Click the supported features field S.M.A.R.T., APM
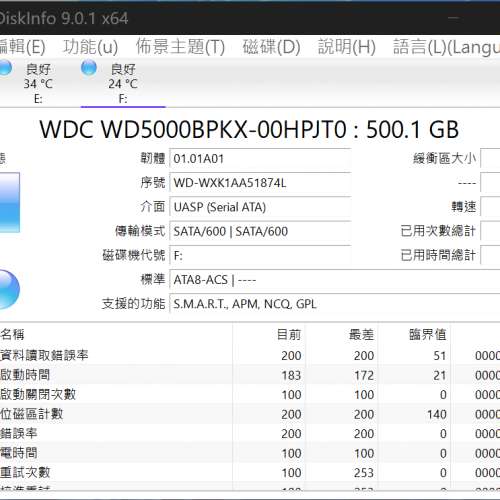 [x=335, y=304]
